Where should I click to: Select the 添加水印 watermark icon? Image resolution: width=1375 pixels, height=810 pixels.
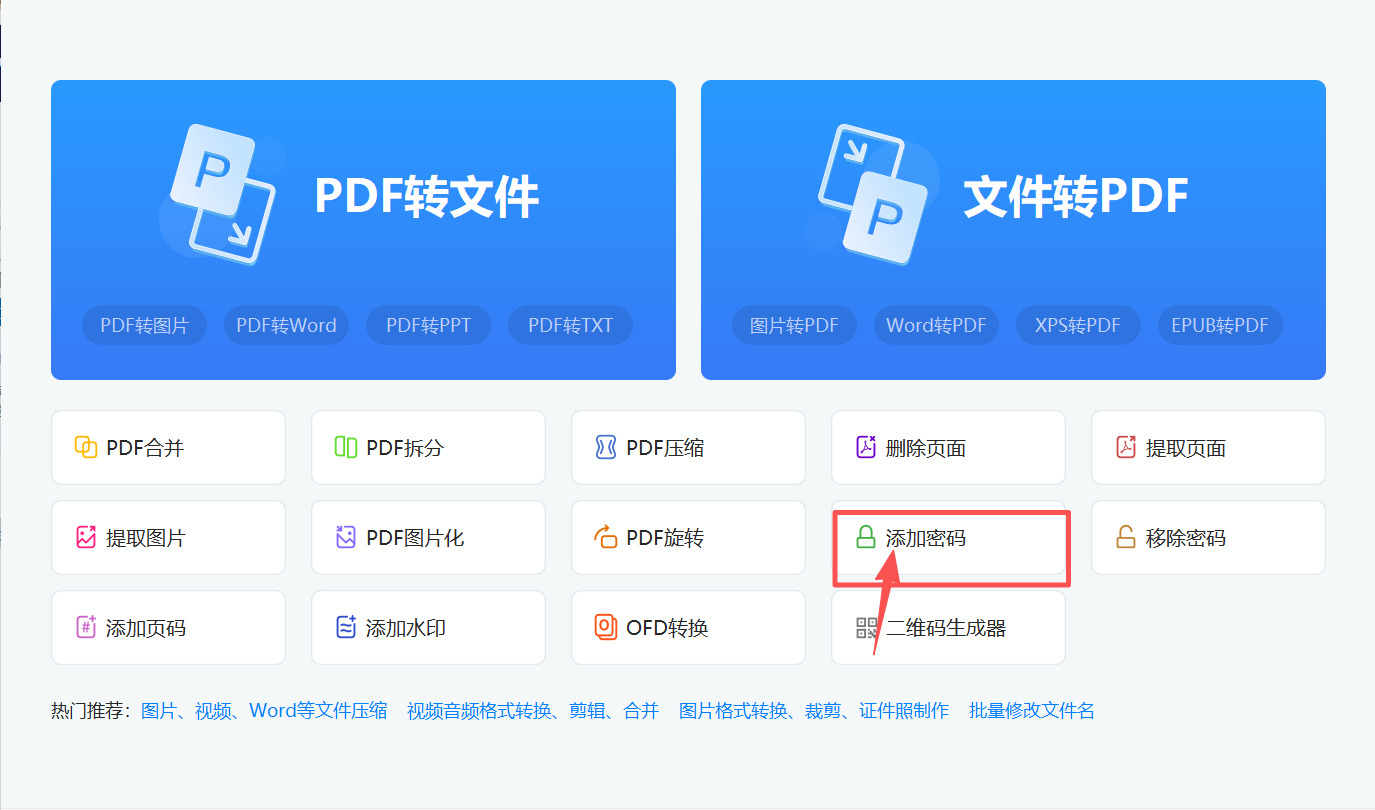pyautogui.click(x=347, y=627)
